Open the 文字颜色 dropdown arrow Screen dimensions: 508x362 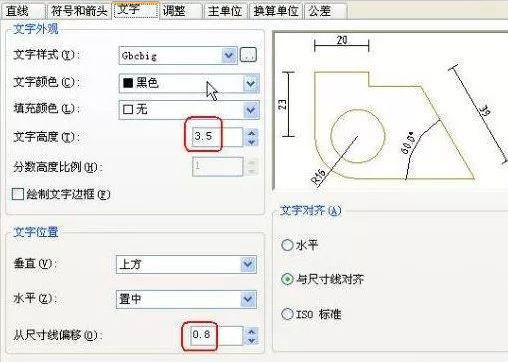(x=251, y=83)
